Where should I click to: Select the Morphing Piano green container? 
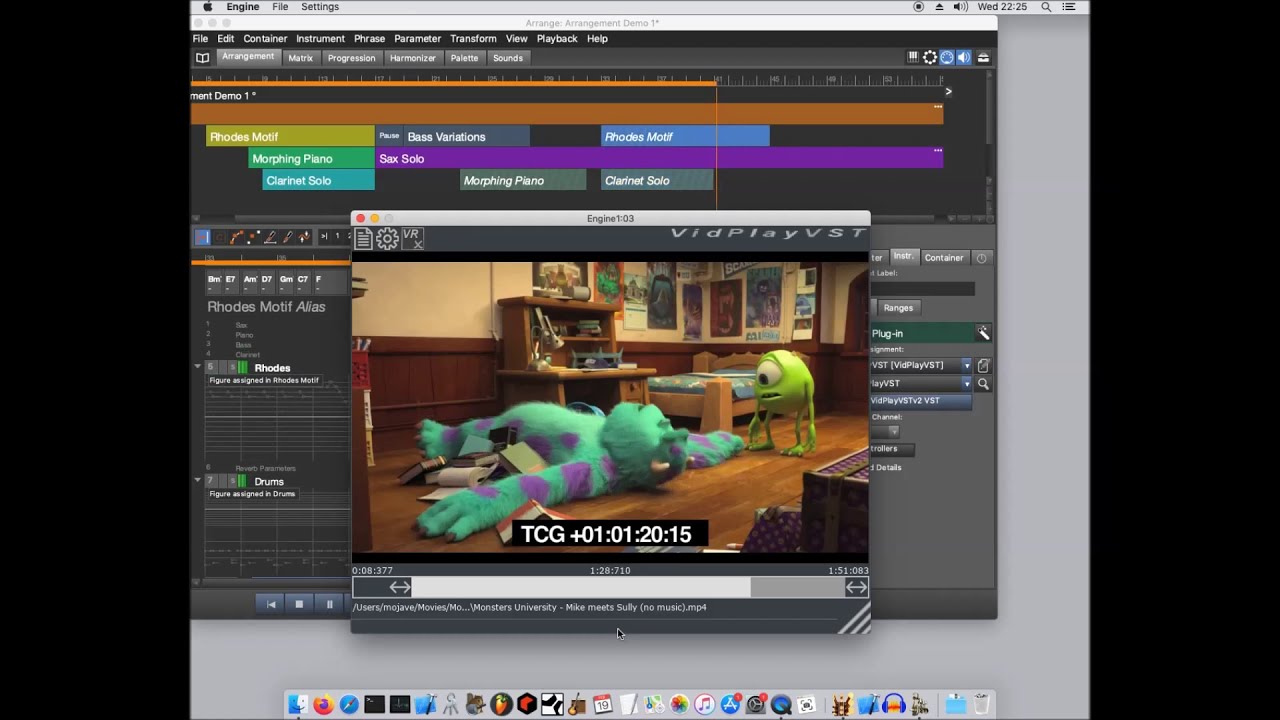click(311, 159)
